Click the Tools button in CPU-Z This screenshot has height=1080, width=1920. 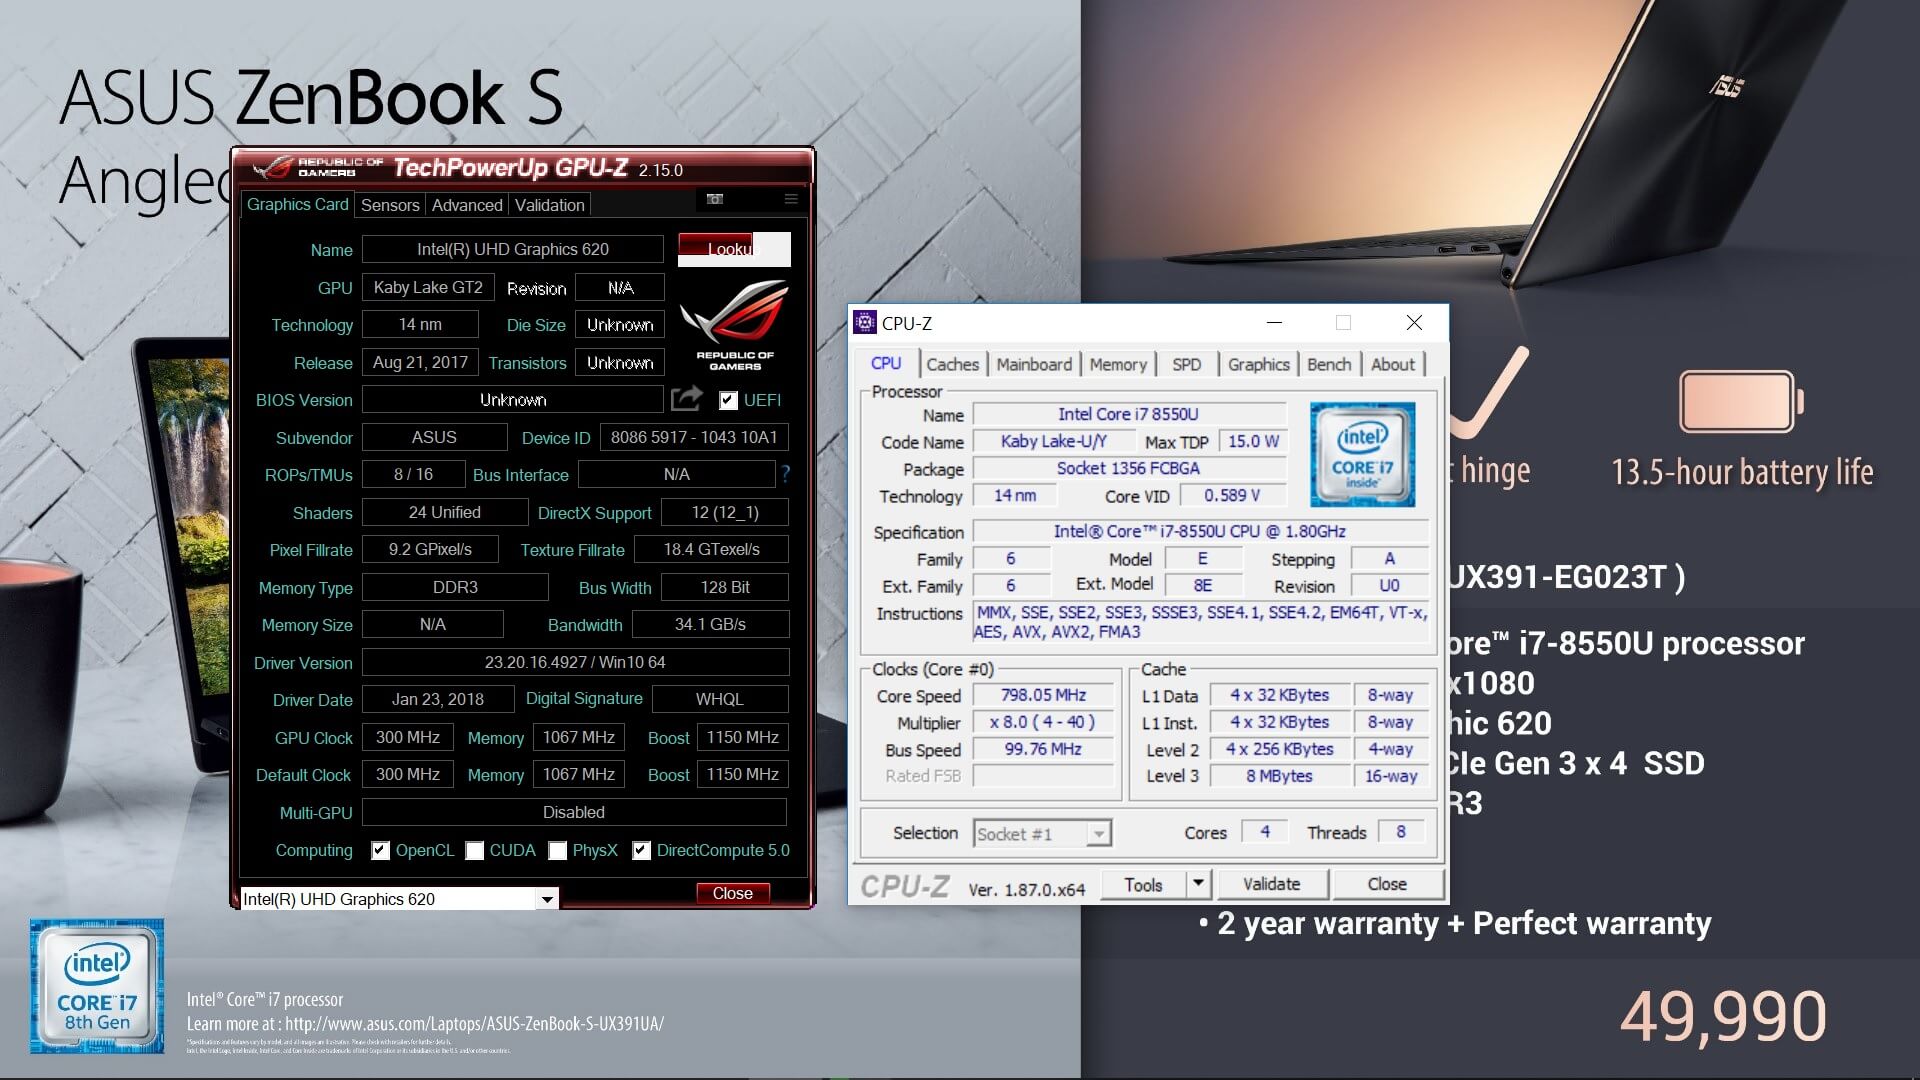1143,884
